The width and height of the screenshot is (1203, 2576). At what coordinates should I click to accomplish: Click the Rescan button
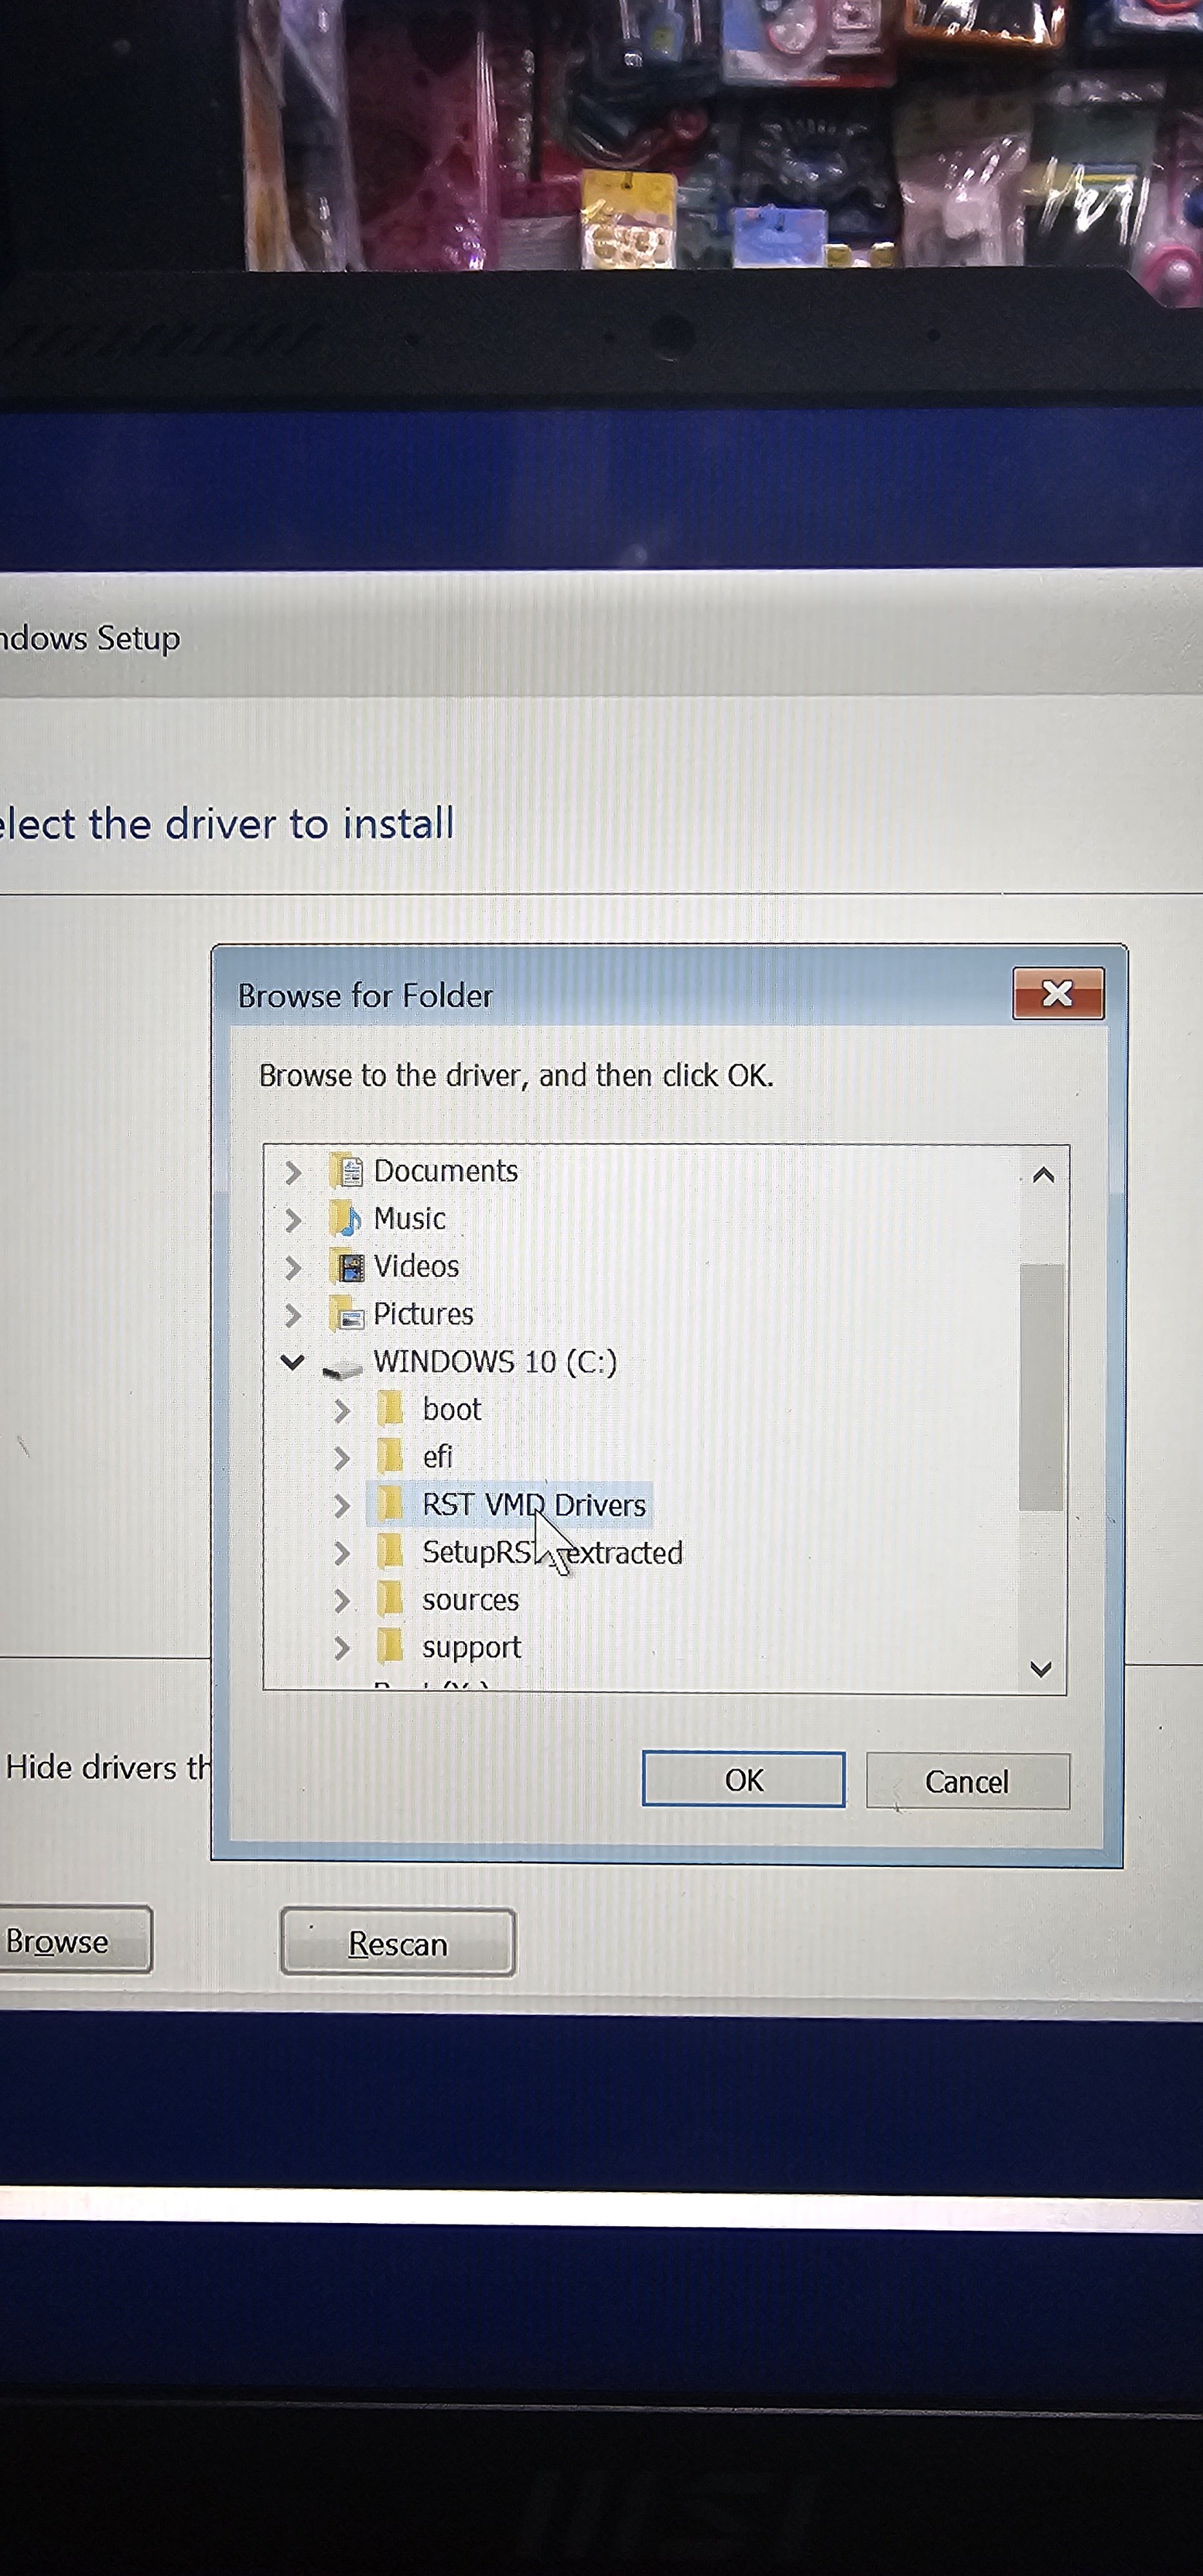click(x=398, y=1943)
